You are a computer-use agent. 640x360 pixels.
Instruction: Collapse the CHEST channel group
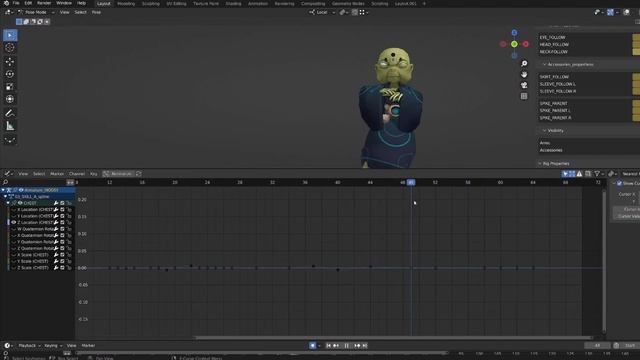[x=8, y=203]
